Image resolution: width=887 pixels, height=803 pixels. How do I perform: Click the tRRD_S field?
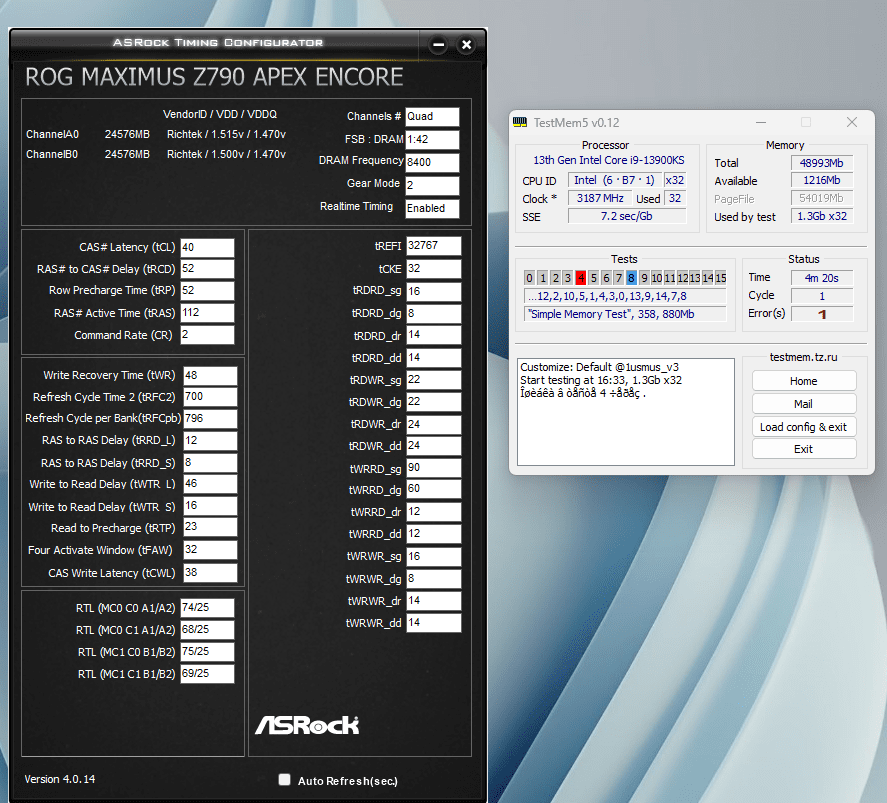click(x=210, y=463)
